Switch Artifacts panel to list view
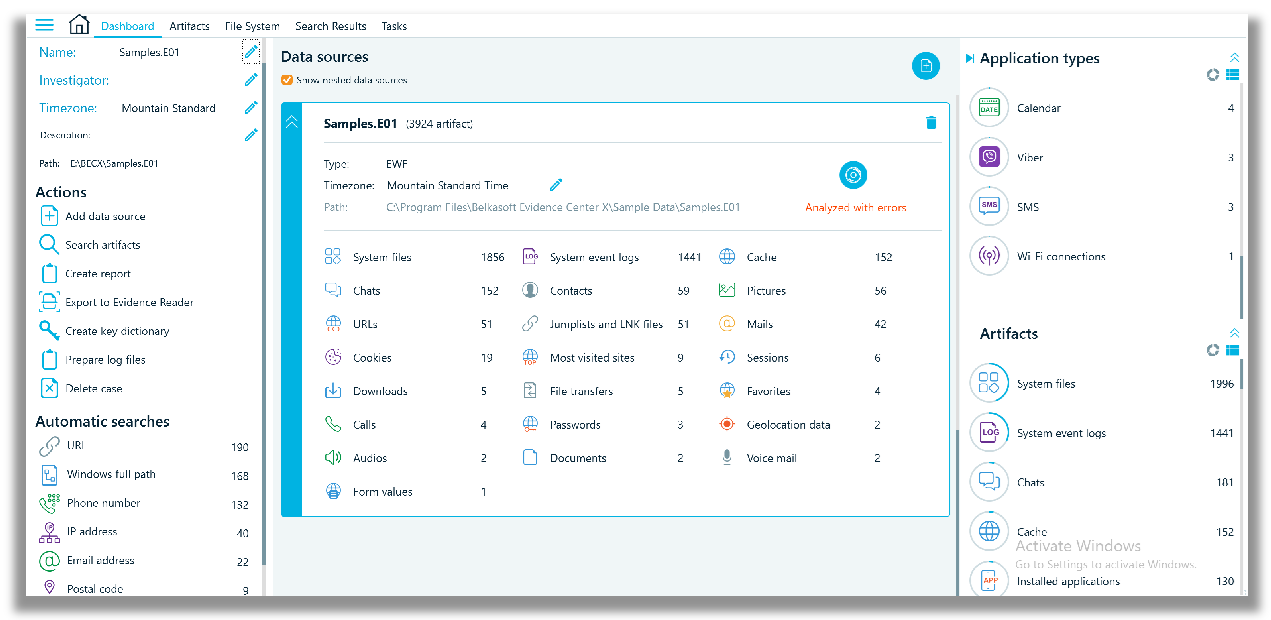1271x620 pixels. coord(1232,350)
